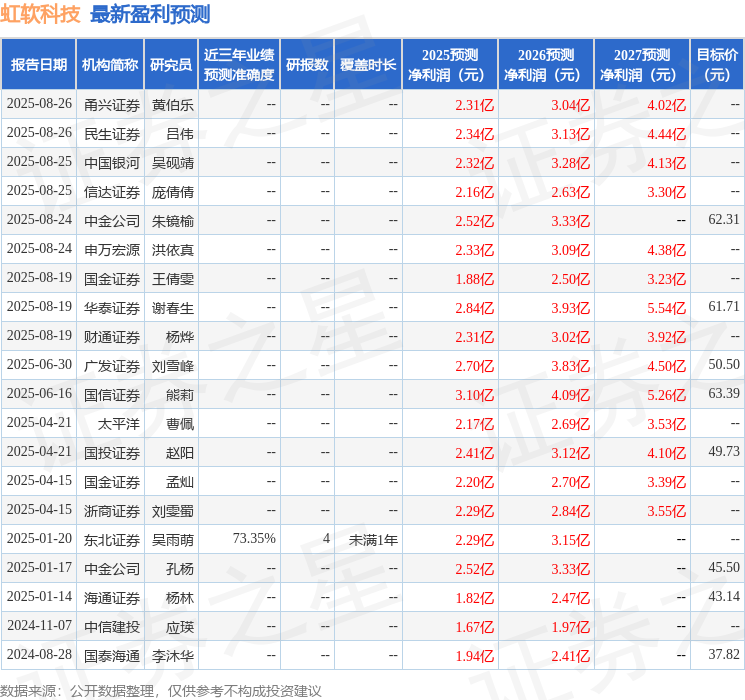Click the 1.88亿 profit forecast
This screenshot has width=745, height=700.
475,279
